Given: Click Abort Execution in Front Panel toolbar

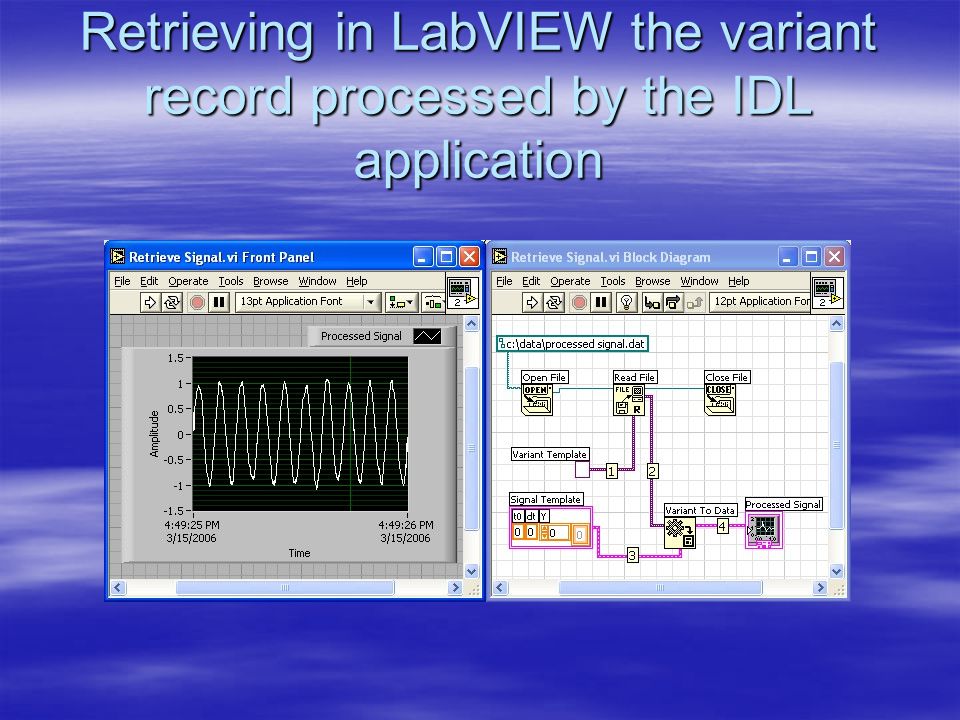Looking at the screenshot, I should (197, 302).
